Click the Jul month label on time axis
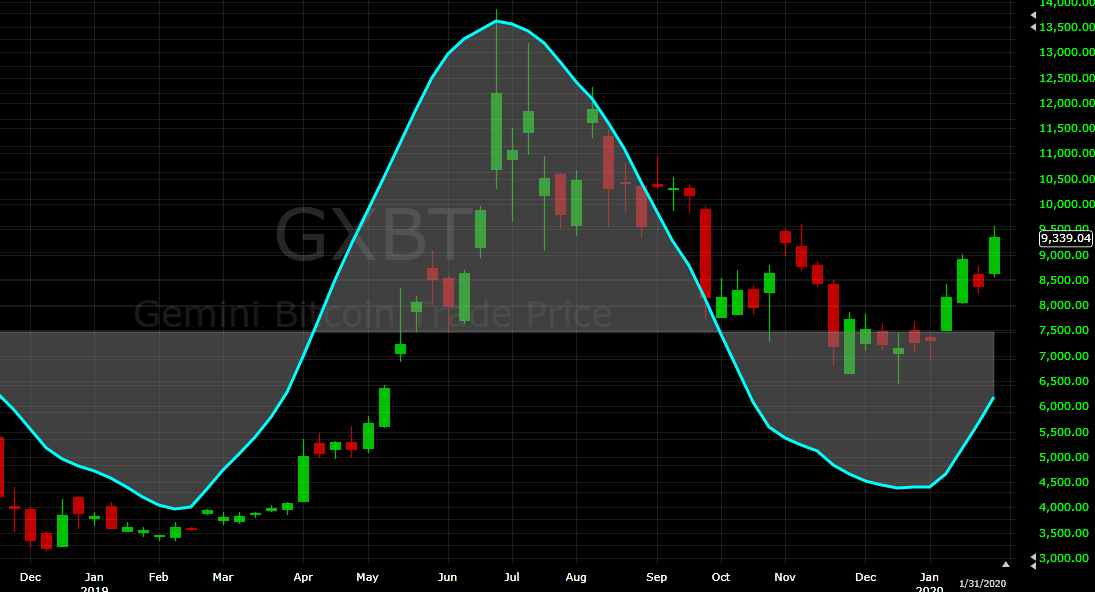 (512, 577)
